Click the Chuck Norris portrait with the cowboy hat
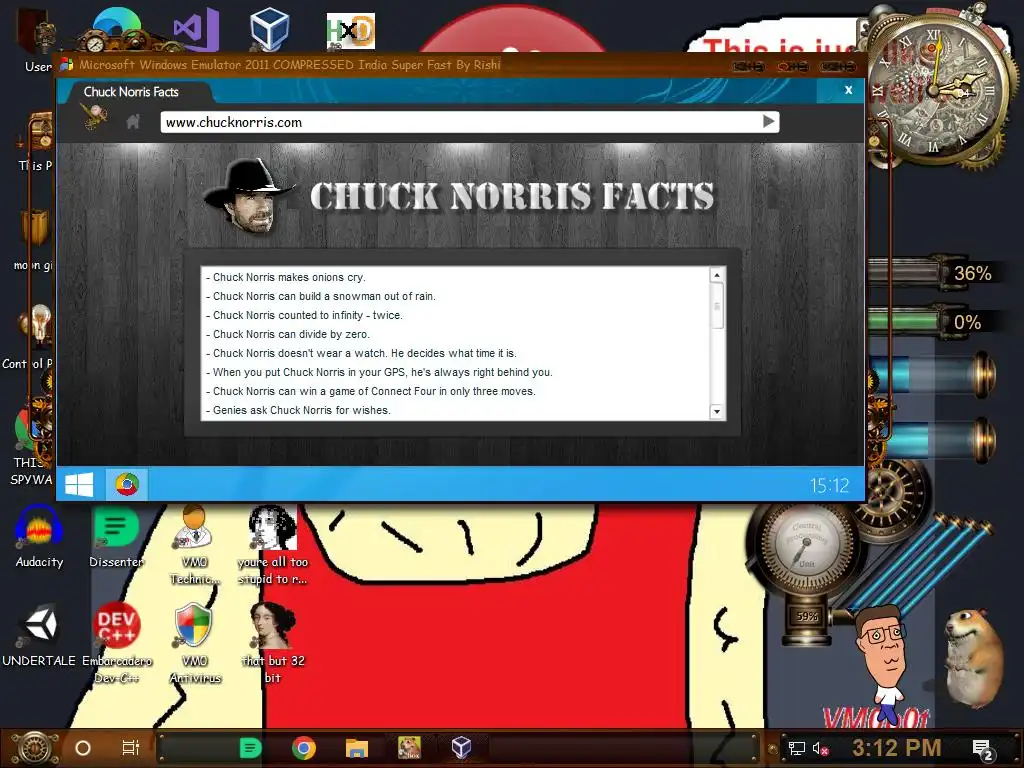The image size is (1024, 768). point(249,195)
